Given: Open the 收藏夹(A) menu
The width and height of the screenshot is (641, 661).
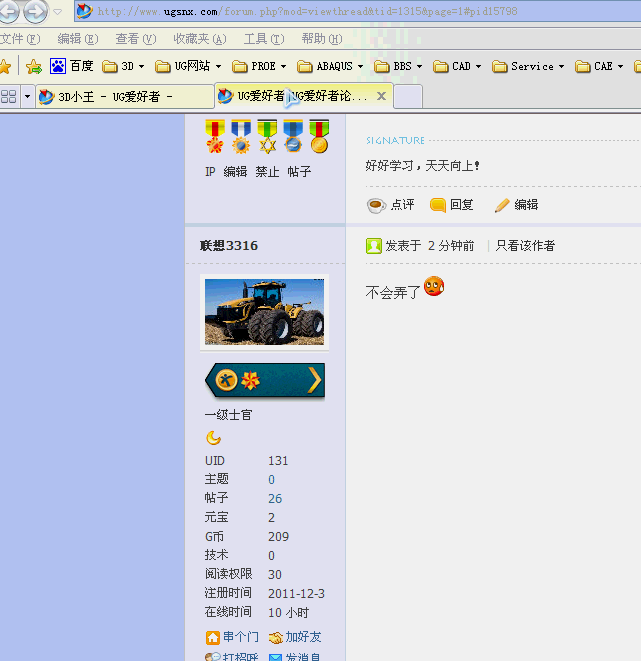Looking at the screenshot, I should point(200,39).
